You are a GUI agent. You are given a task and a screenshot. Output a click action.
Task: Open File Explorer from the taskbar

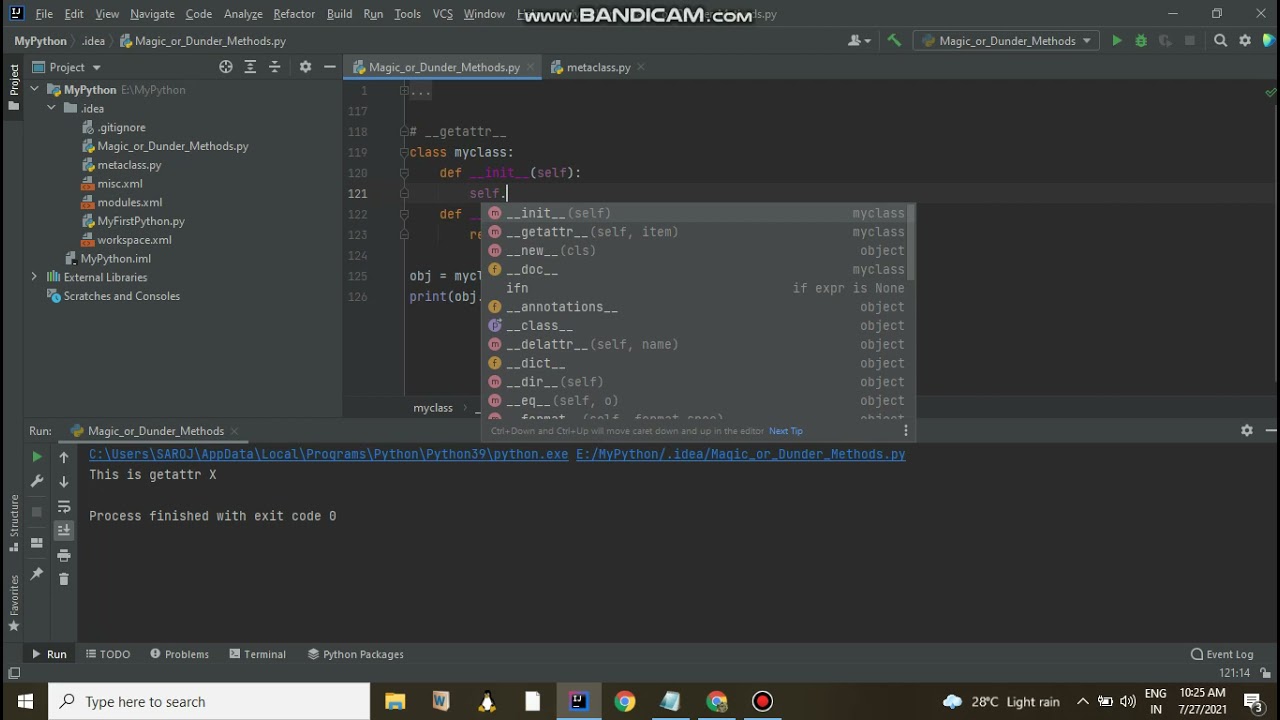[x=395, y=701]
